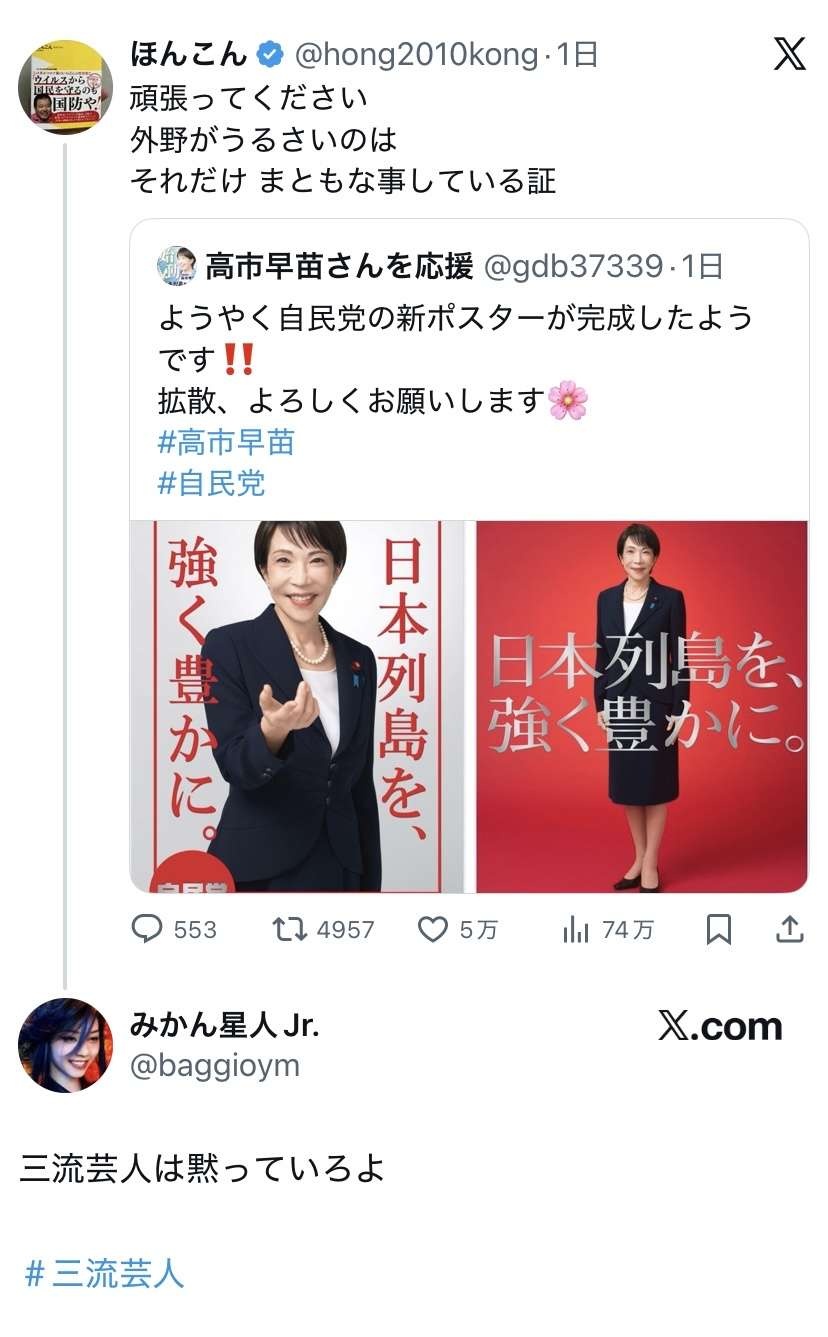Open hashtag #自民党 link

212,483
